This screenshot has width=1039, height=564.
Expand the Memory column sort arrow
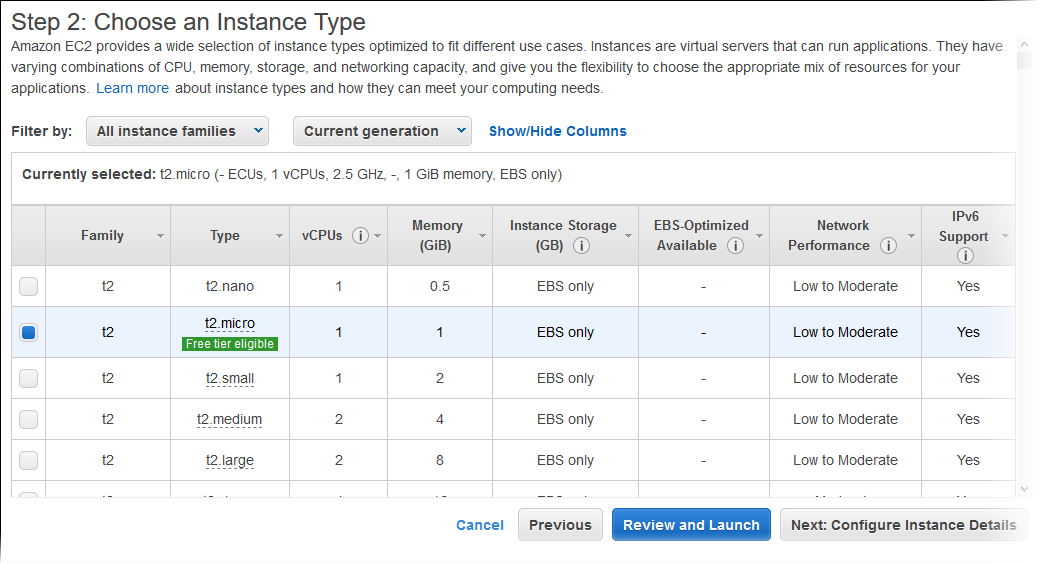pyautogui.click(x=482, y=237)
